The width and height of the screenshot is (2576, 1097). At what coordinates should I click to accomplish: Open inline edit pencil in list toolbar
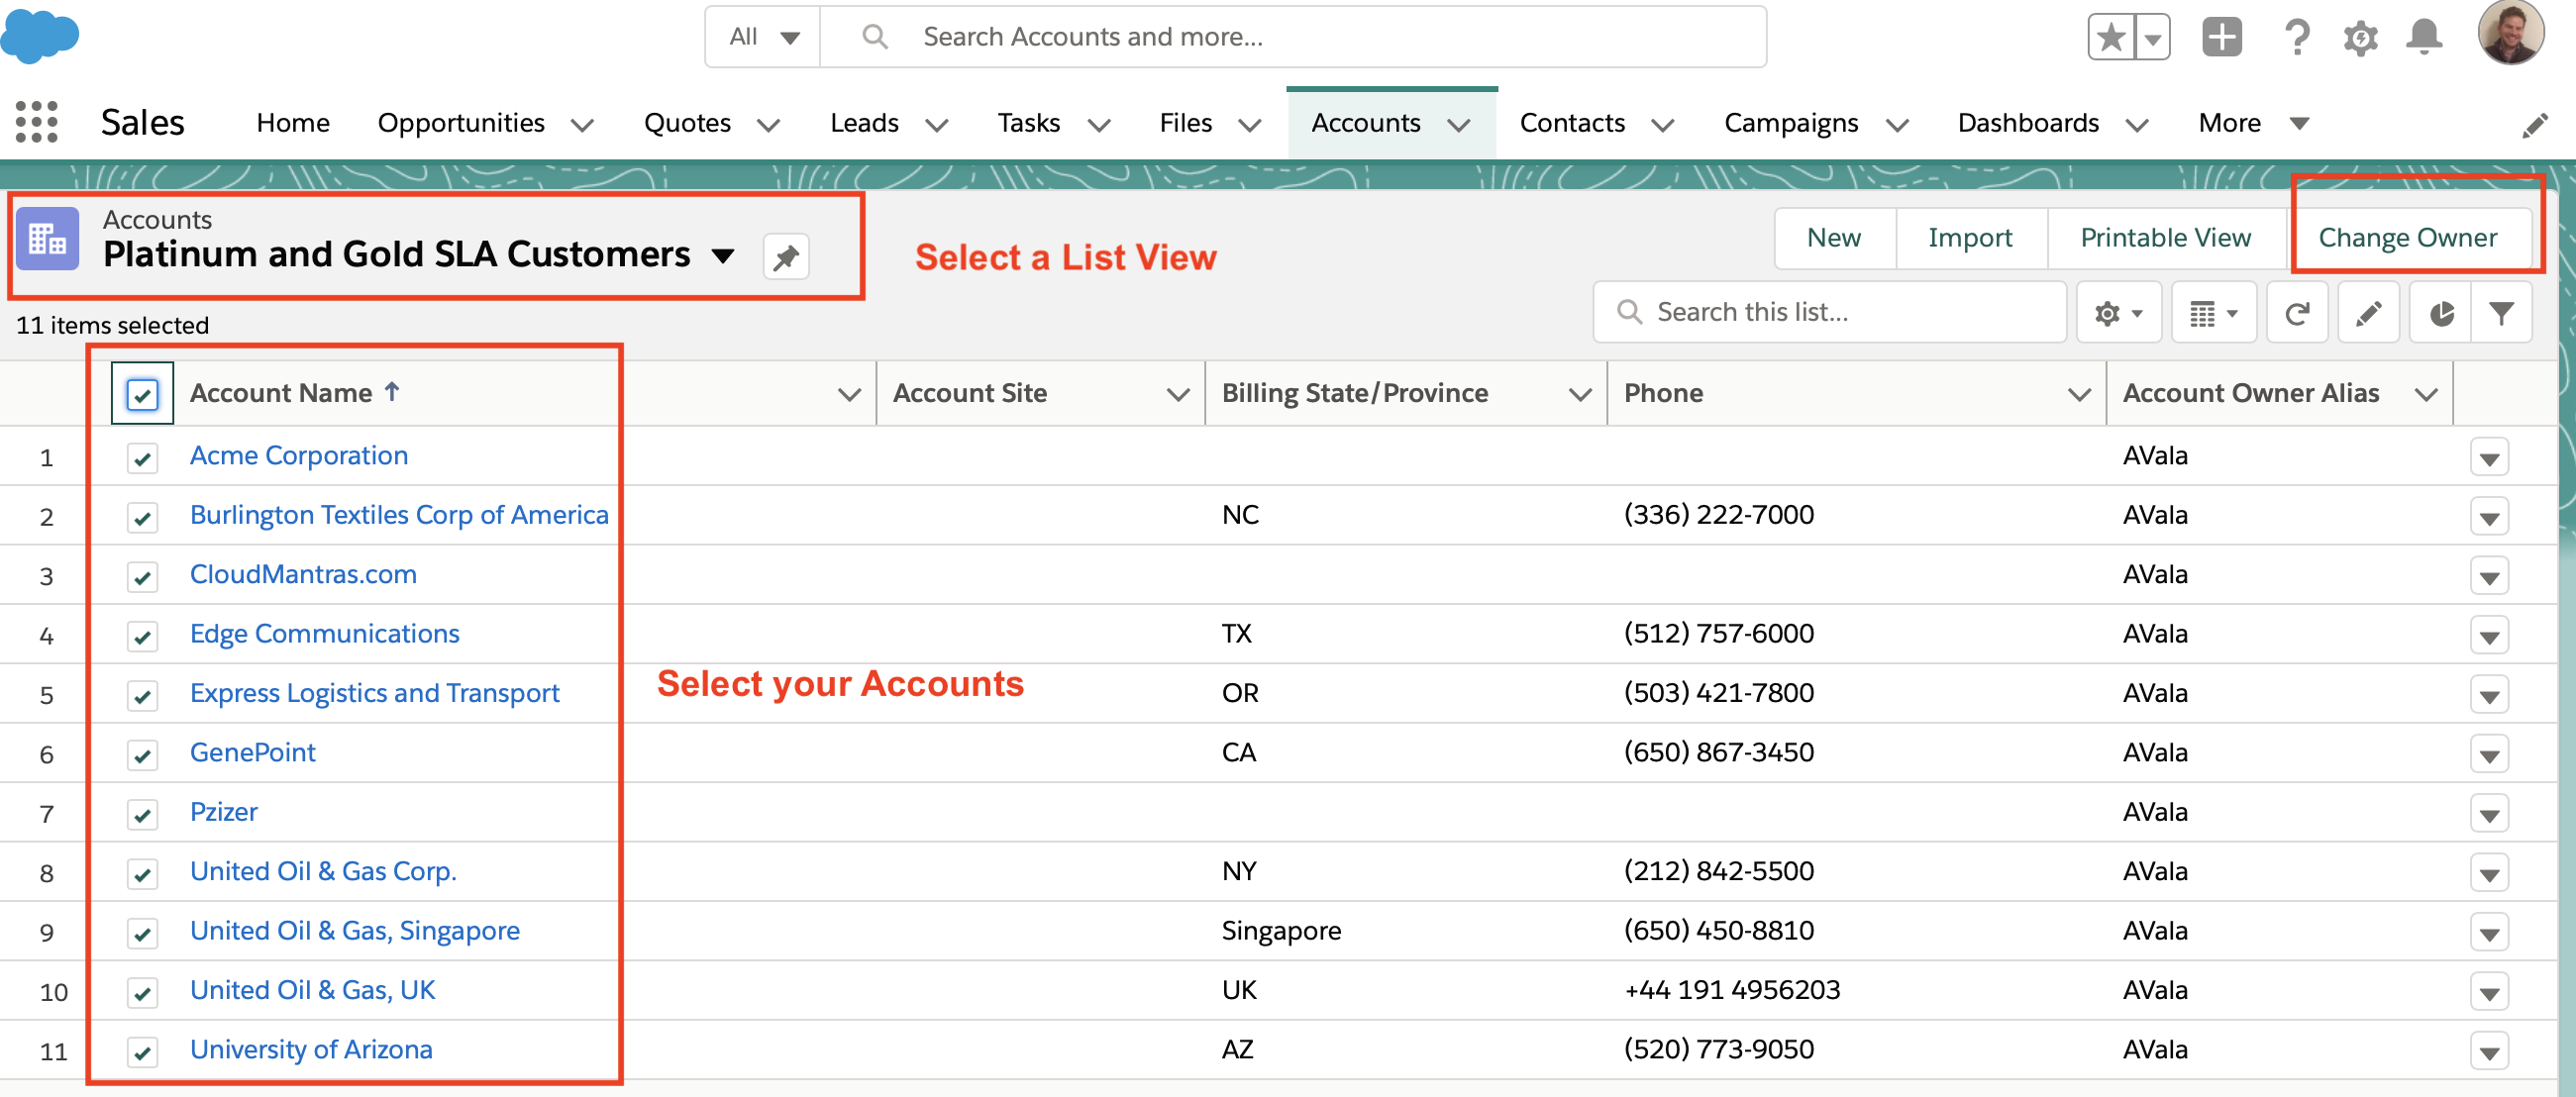point(2368,313)
